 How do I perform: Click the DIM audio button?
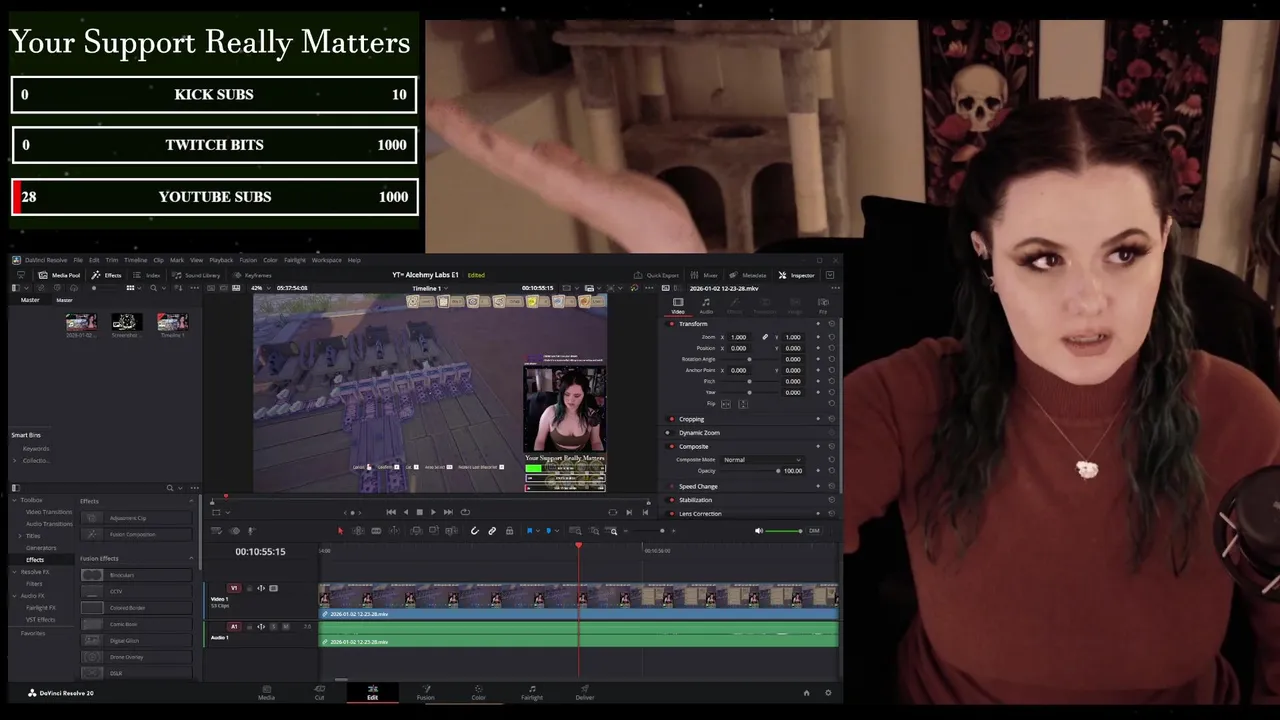click(814, 531)
